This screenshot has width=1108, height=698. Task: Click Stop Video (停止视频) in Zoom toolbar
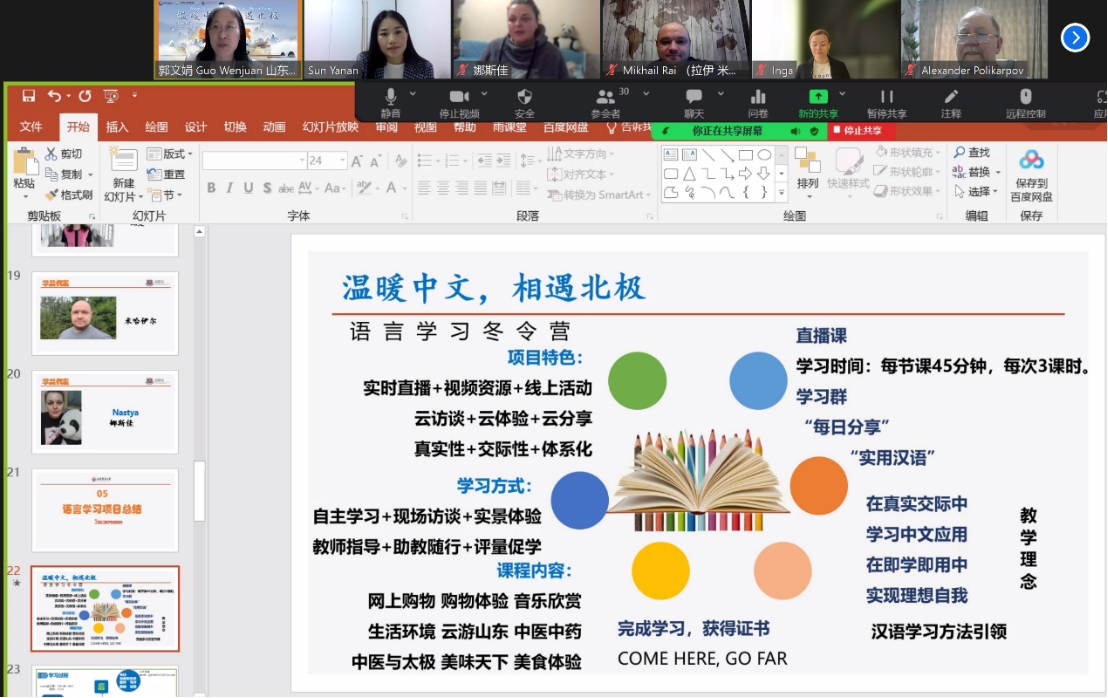coord(459,102)
